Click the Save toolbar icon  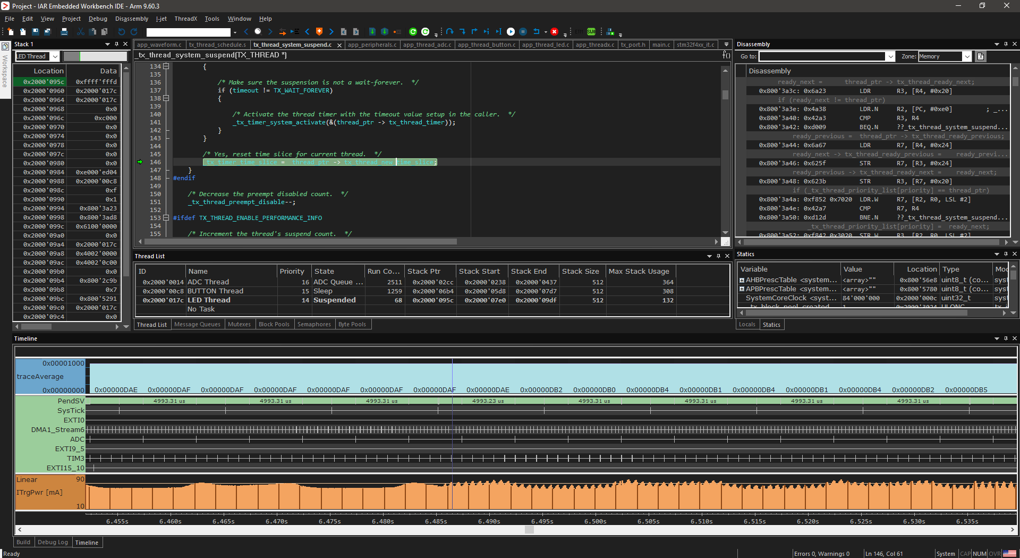coord(35,31)
